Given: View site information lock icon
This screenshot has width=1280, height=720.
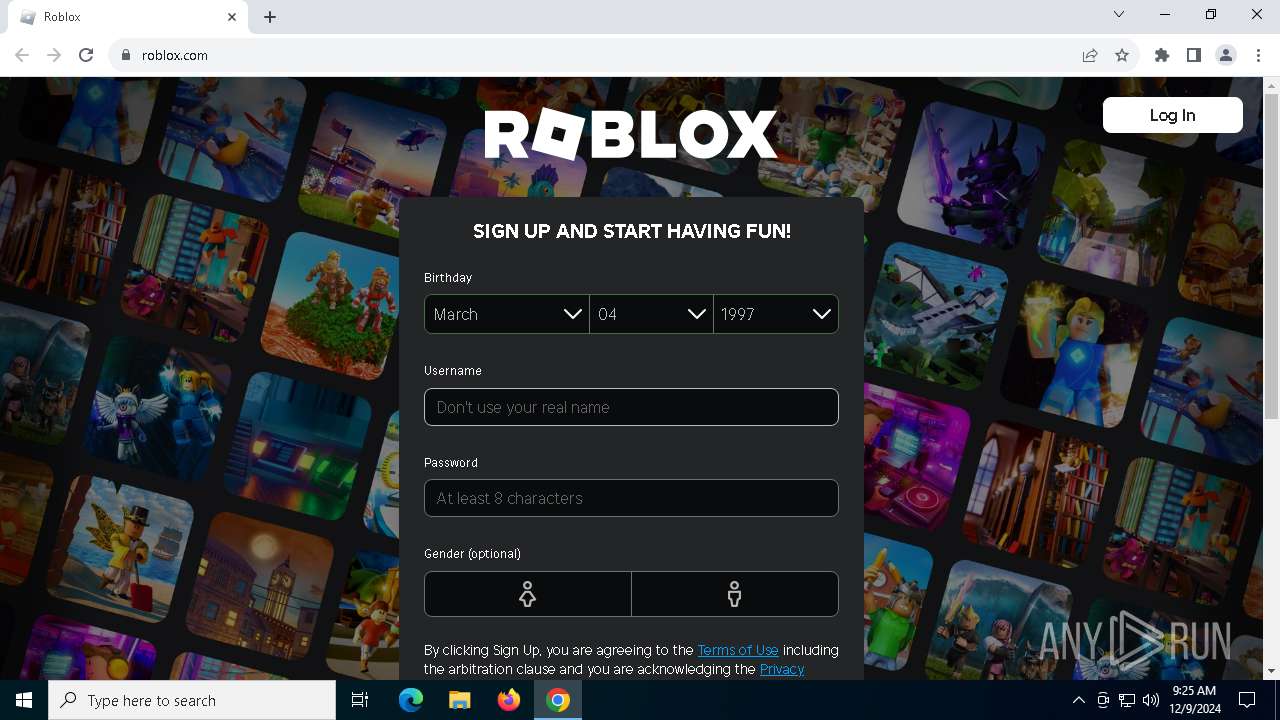Looking at the screenshot, I should [x=125, y=55].
